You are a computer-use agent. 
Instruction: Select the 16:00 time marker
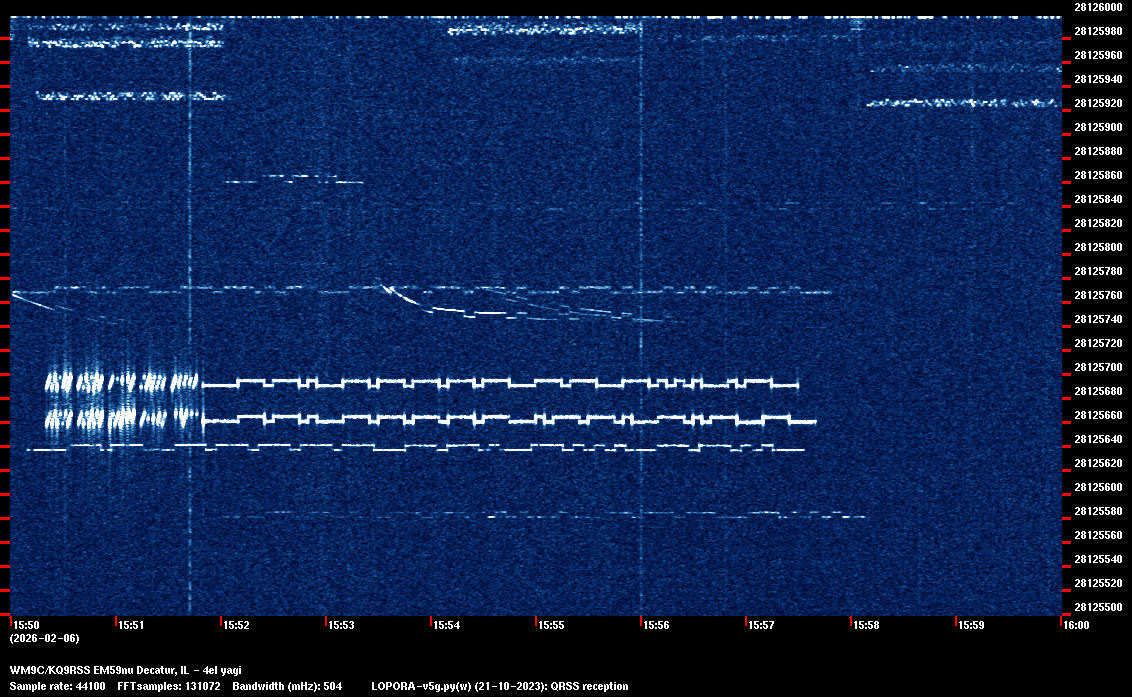click(1076, 625)
